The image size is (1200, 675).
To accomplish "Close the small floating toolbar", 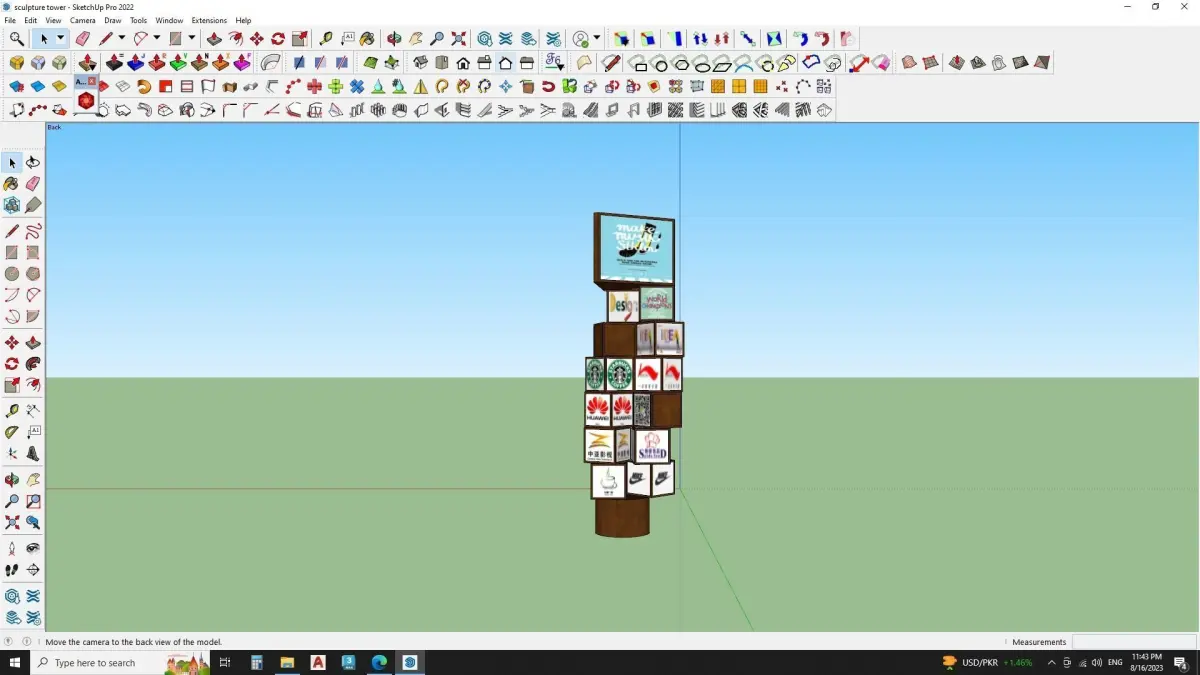I will pos(92,81).
